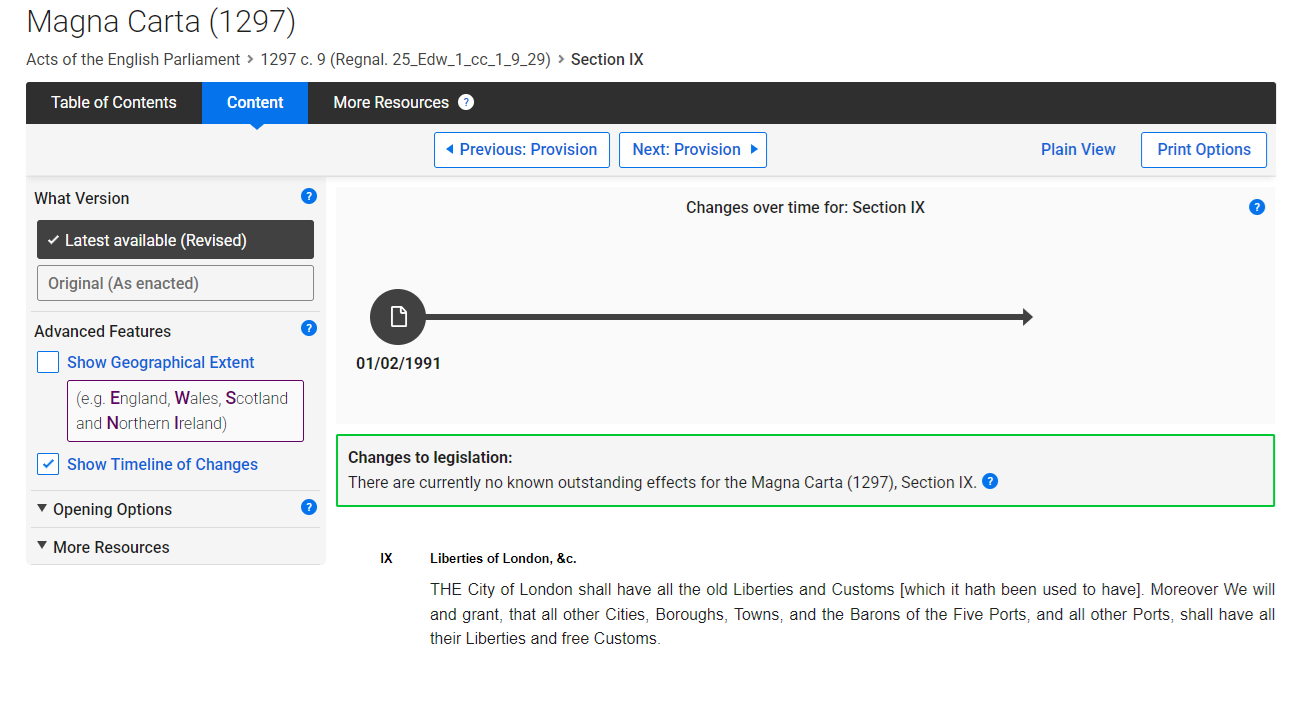Switch to Table of Contents tab

[114, 102]
